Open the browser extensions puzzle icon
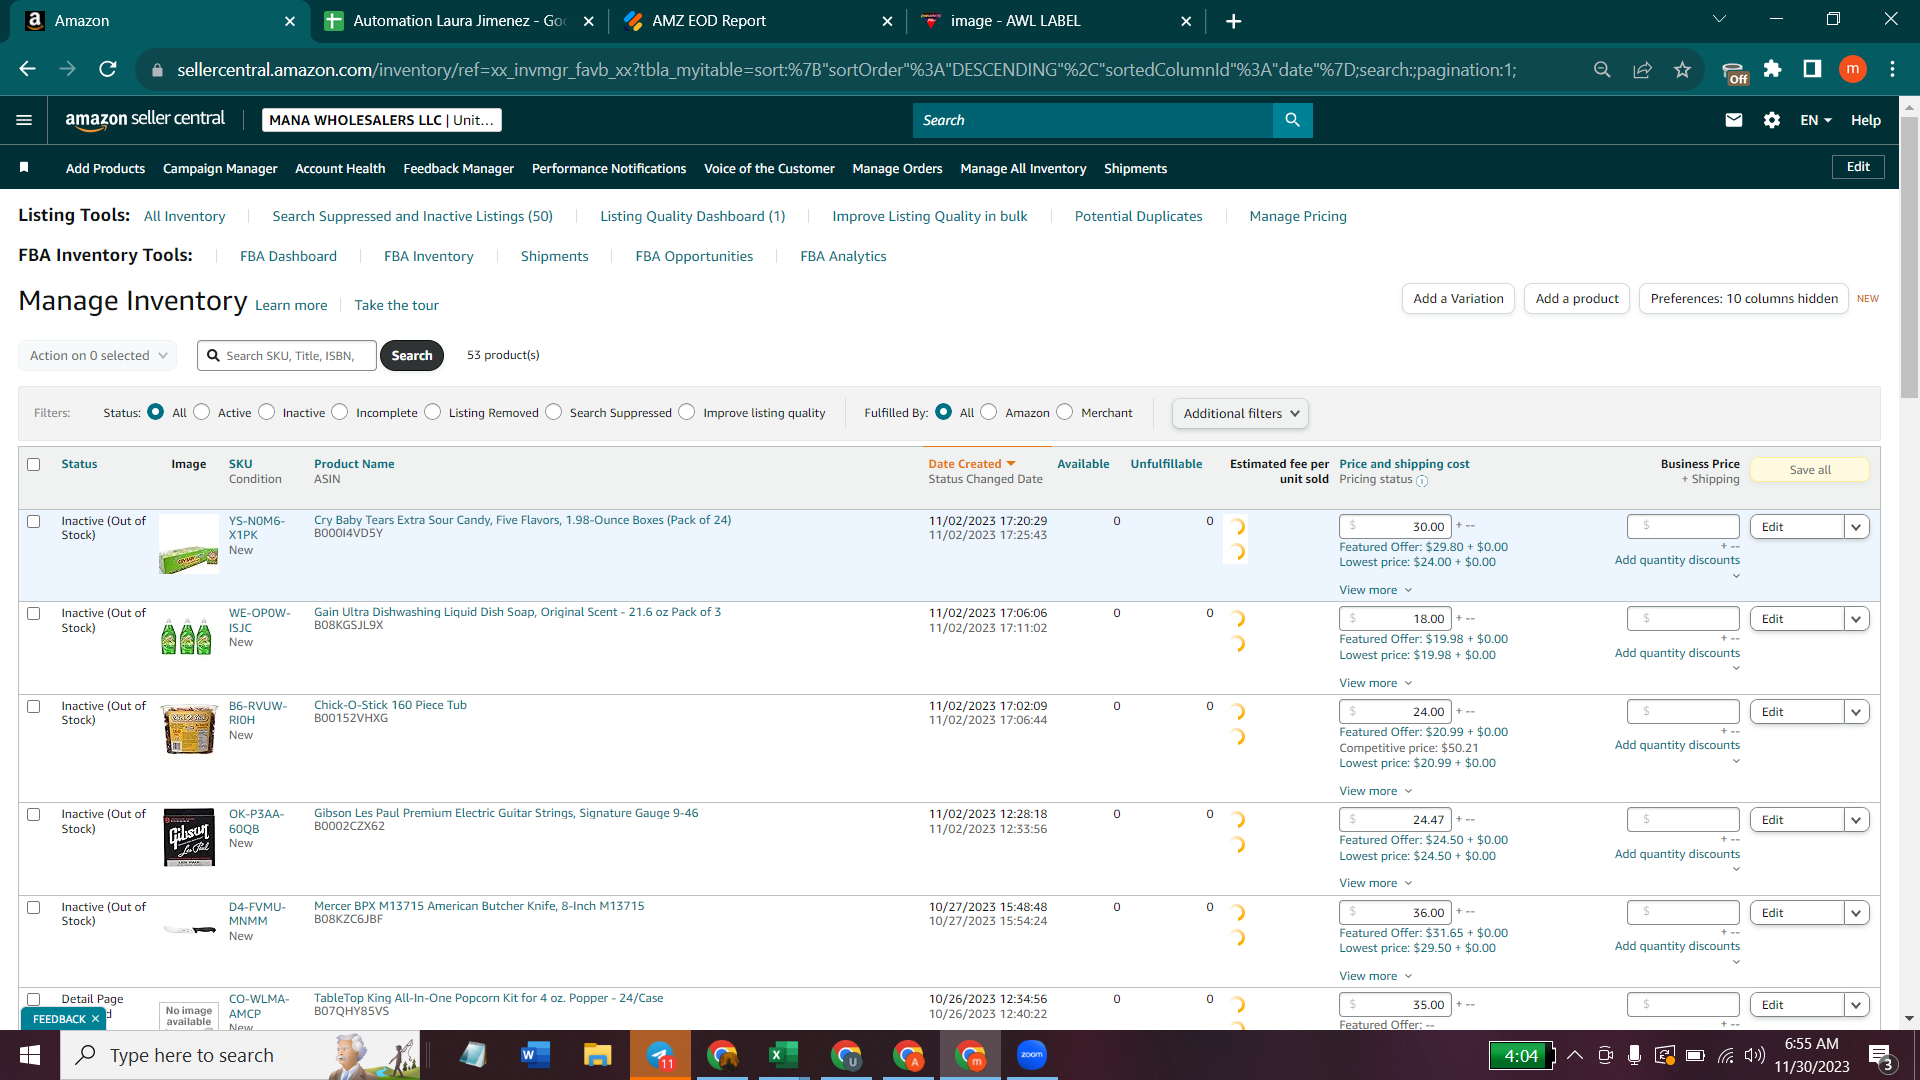Viewport: 1920px width, 1080px height. [1773, 69]
